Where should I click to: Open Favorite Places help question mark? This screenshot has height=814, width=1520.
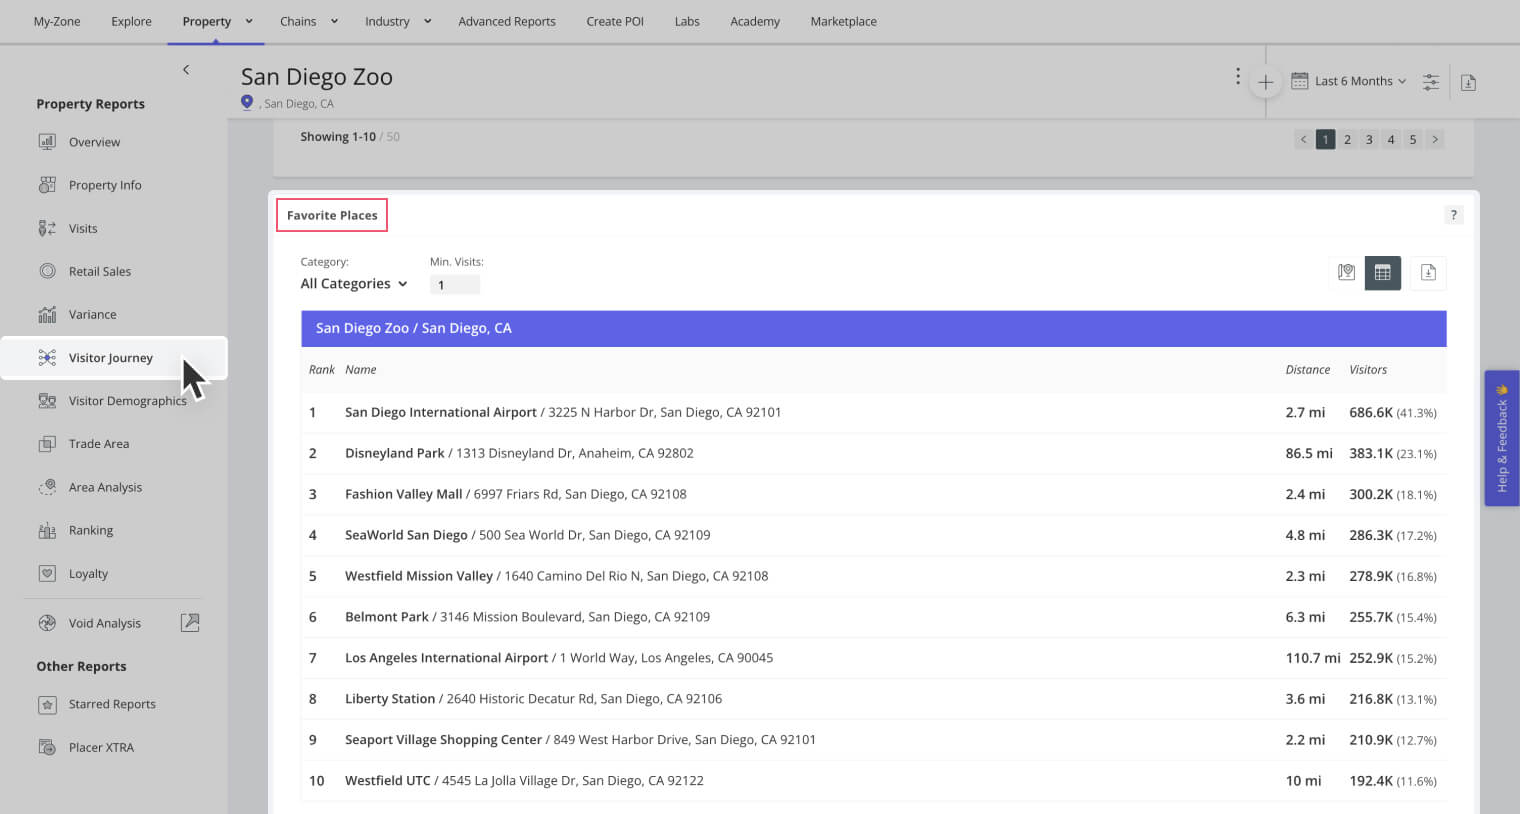(1454, 215)
